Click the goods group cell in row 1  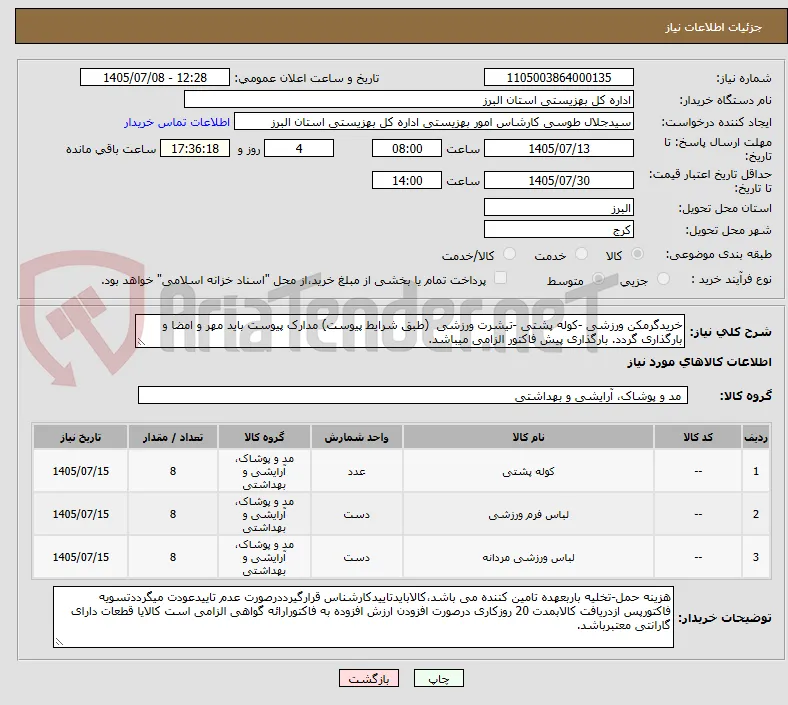click(x=264, y=471)
